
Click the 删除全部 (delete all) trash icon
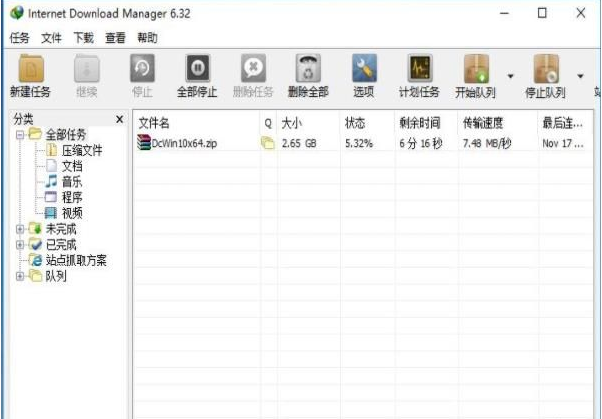[x=308, y=69]
